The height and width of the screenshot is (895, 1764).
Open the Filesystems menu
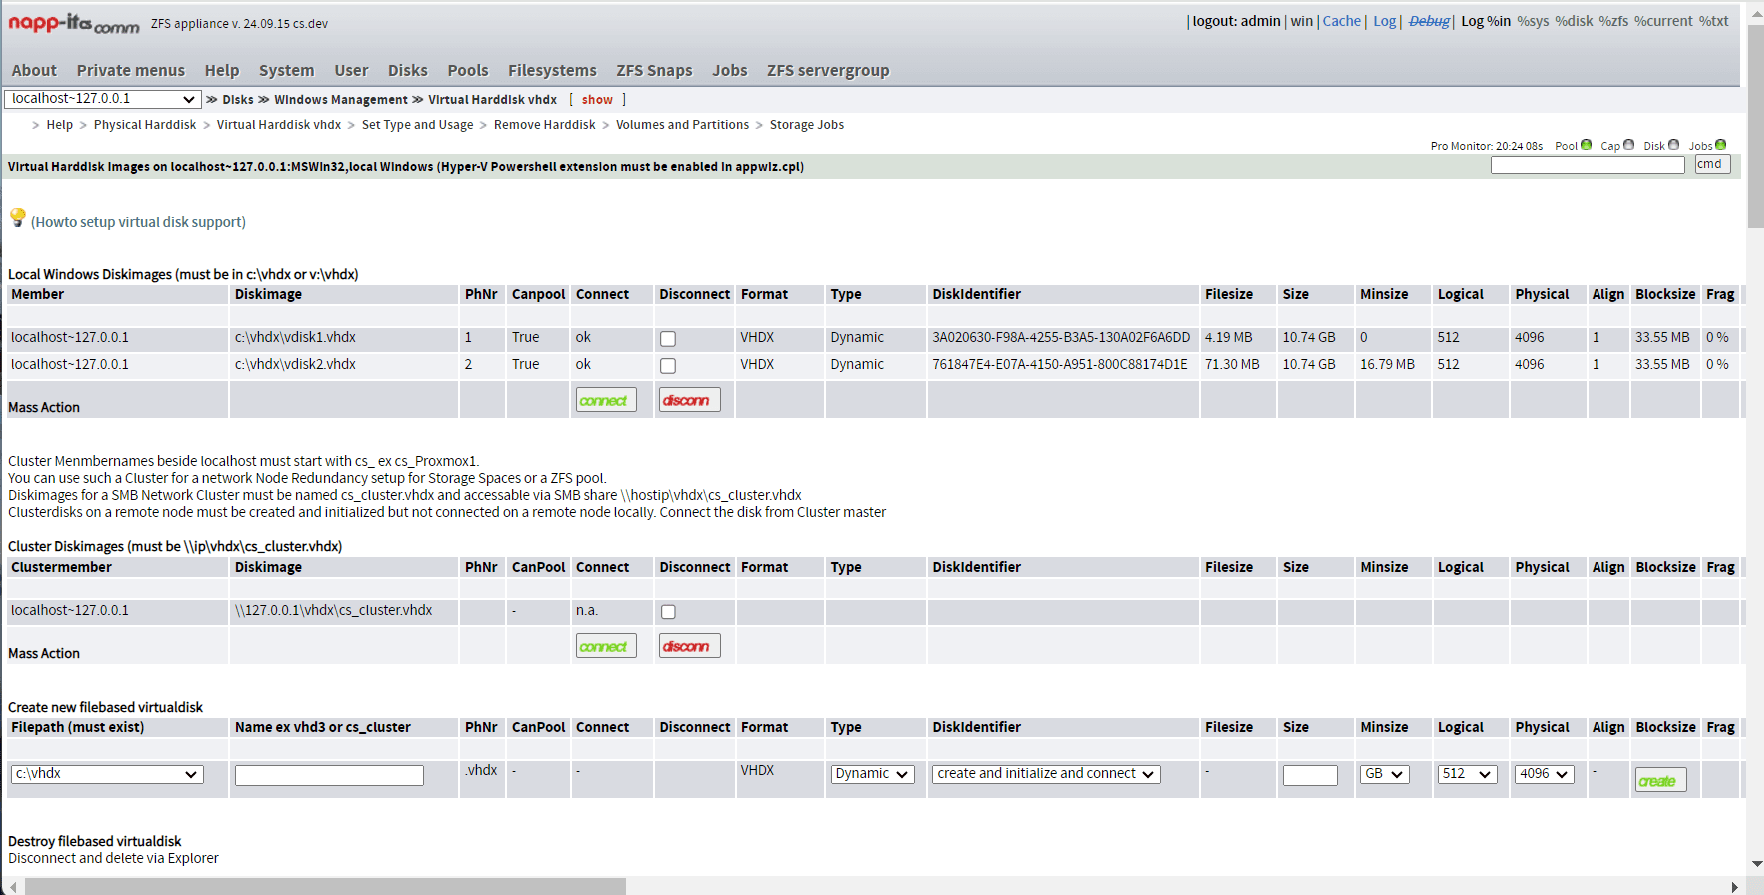(x=552, y=71)
